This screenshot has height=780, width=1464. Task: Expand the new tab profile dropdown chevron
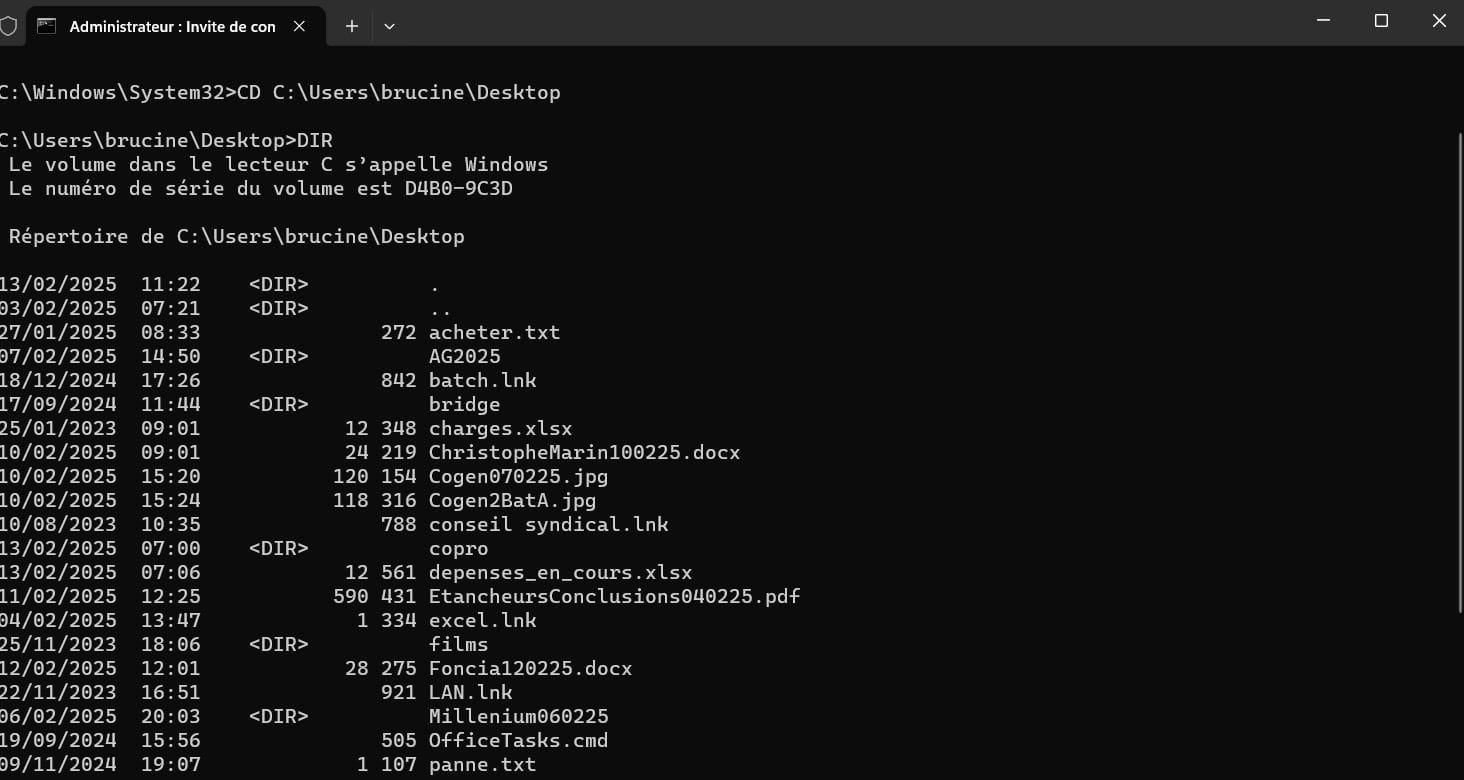pyautogui.click(x=389, y=26)
